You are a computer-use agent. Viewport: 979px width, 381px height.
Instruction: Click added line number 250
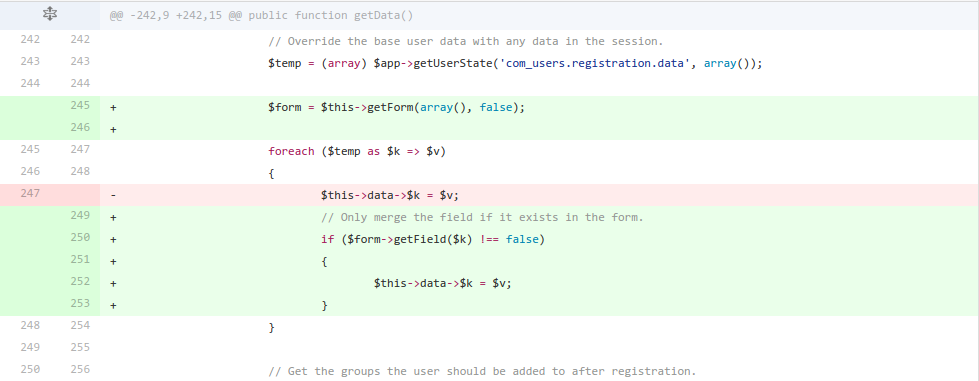pos(79,237)
